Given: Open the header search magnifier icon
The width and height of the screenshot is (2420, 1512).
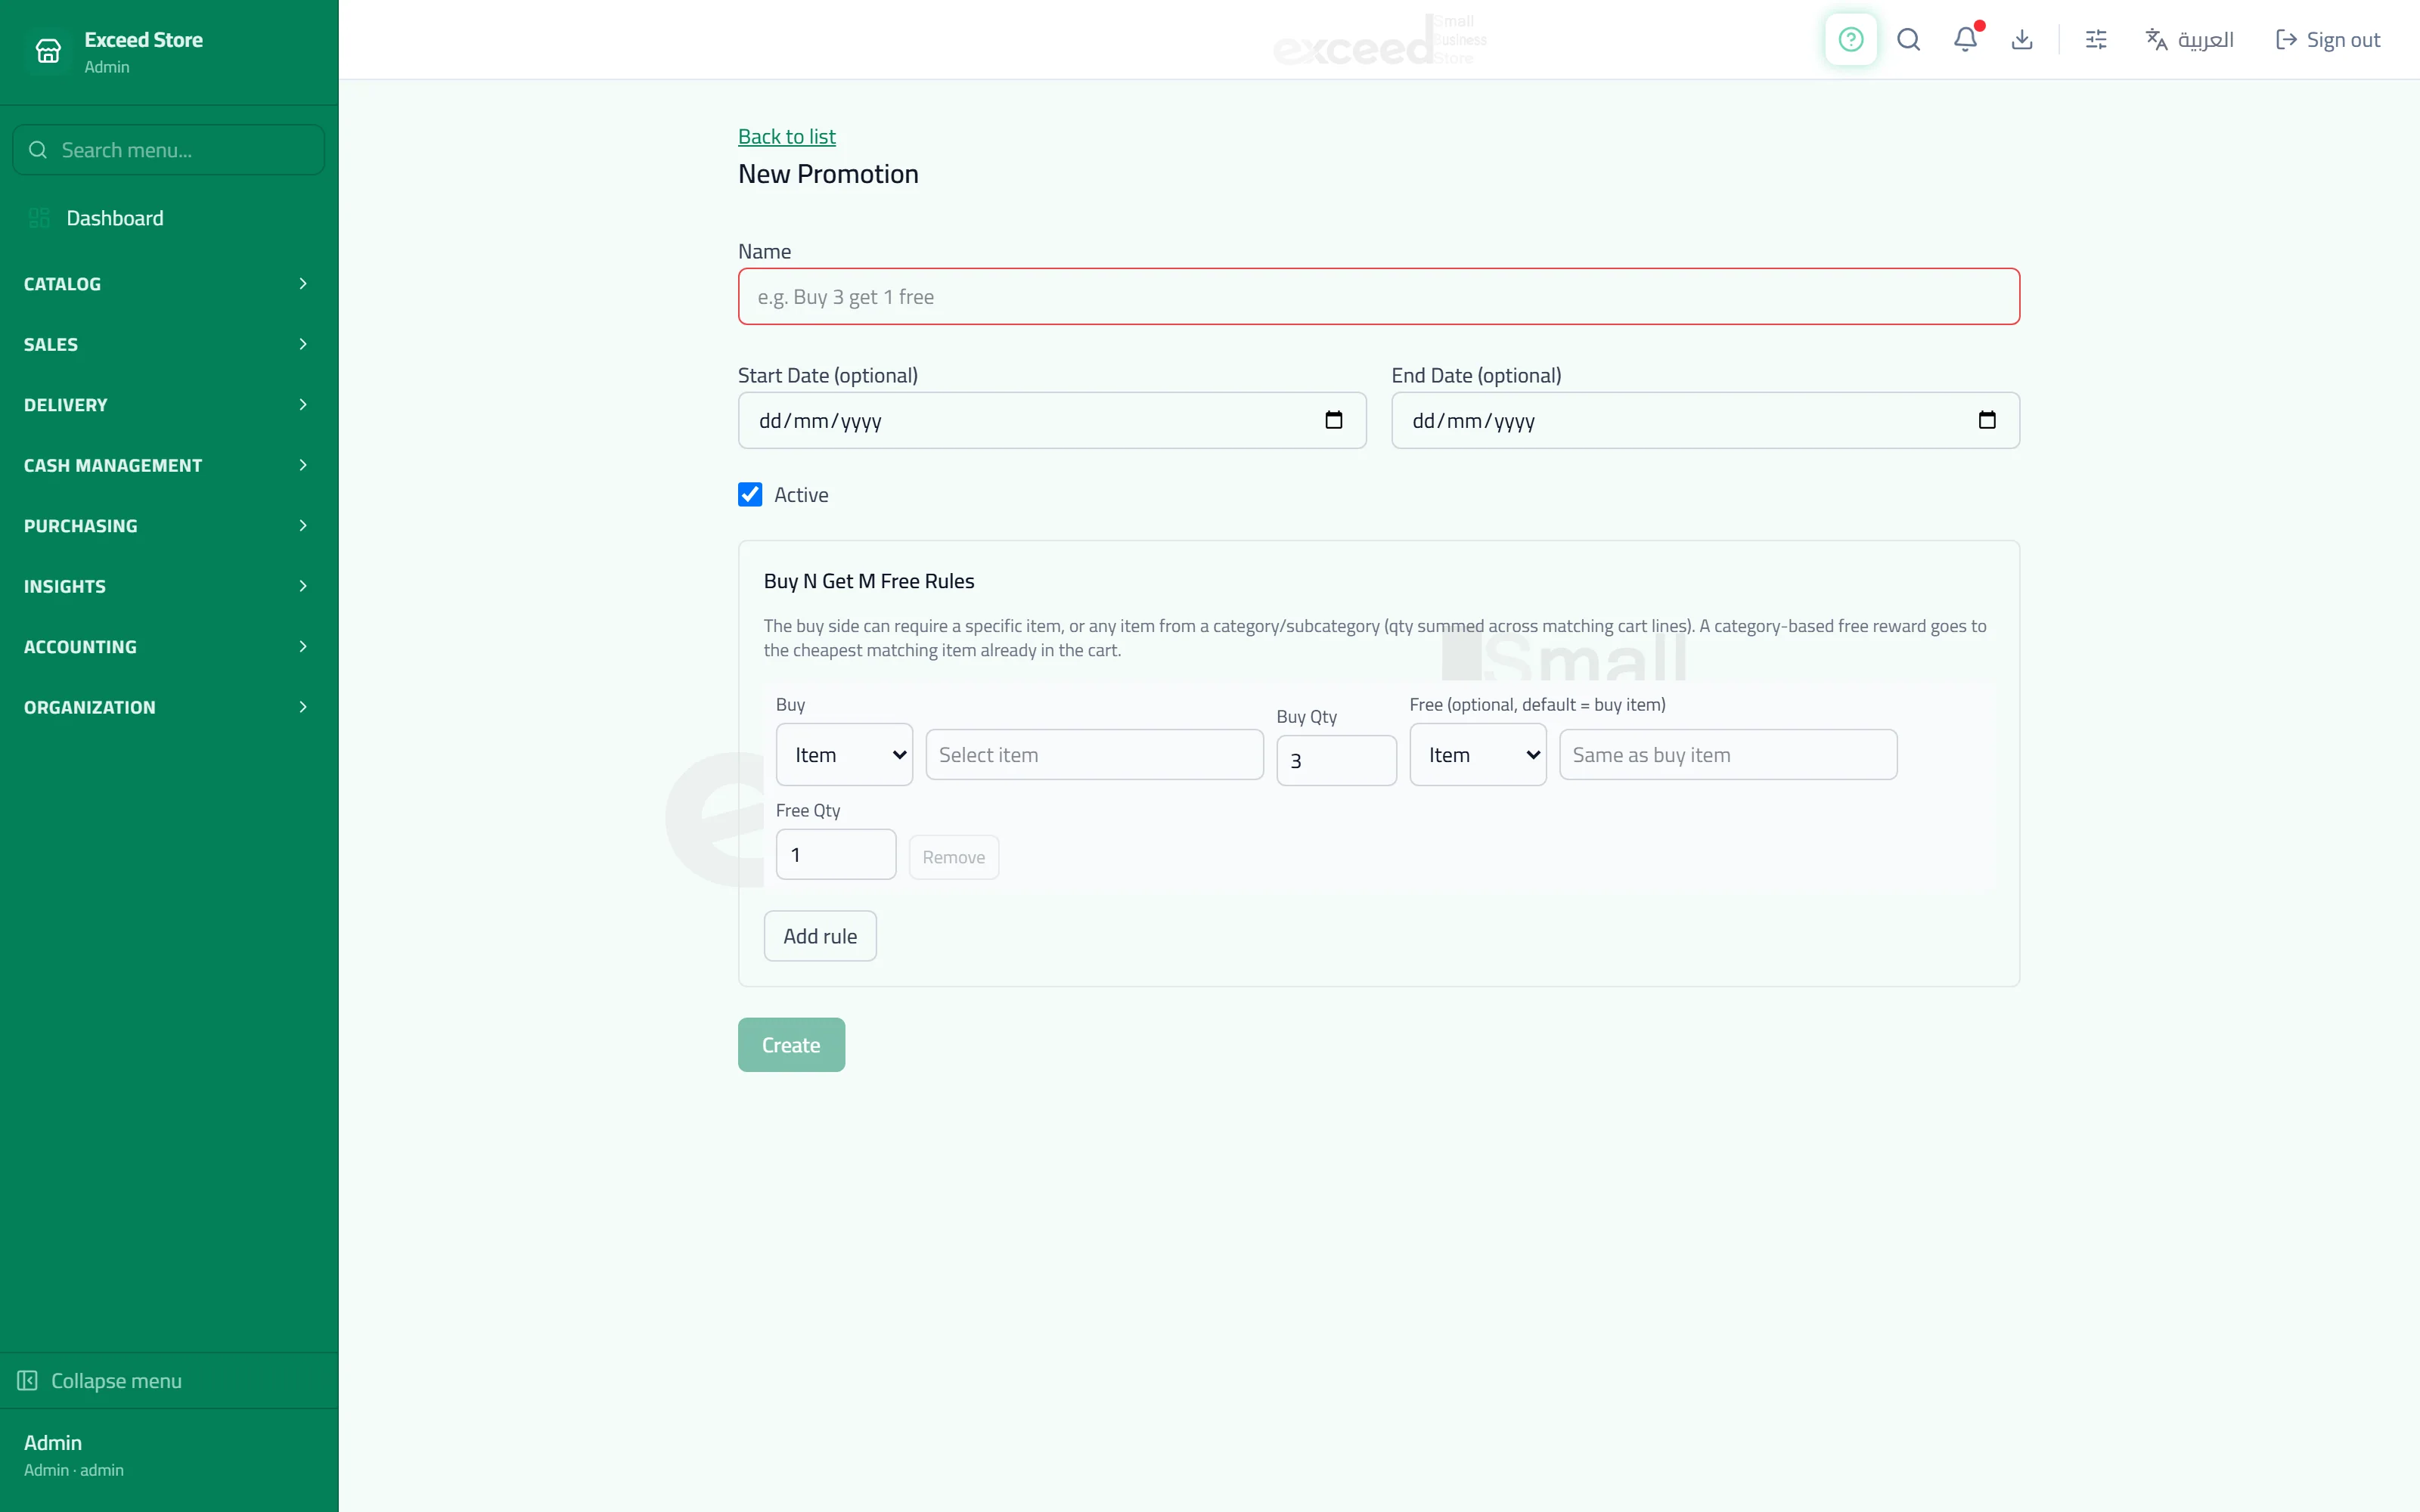Looking at the screenshot, I should (x=1908, y=39).
